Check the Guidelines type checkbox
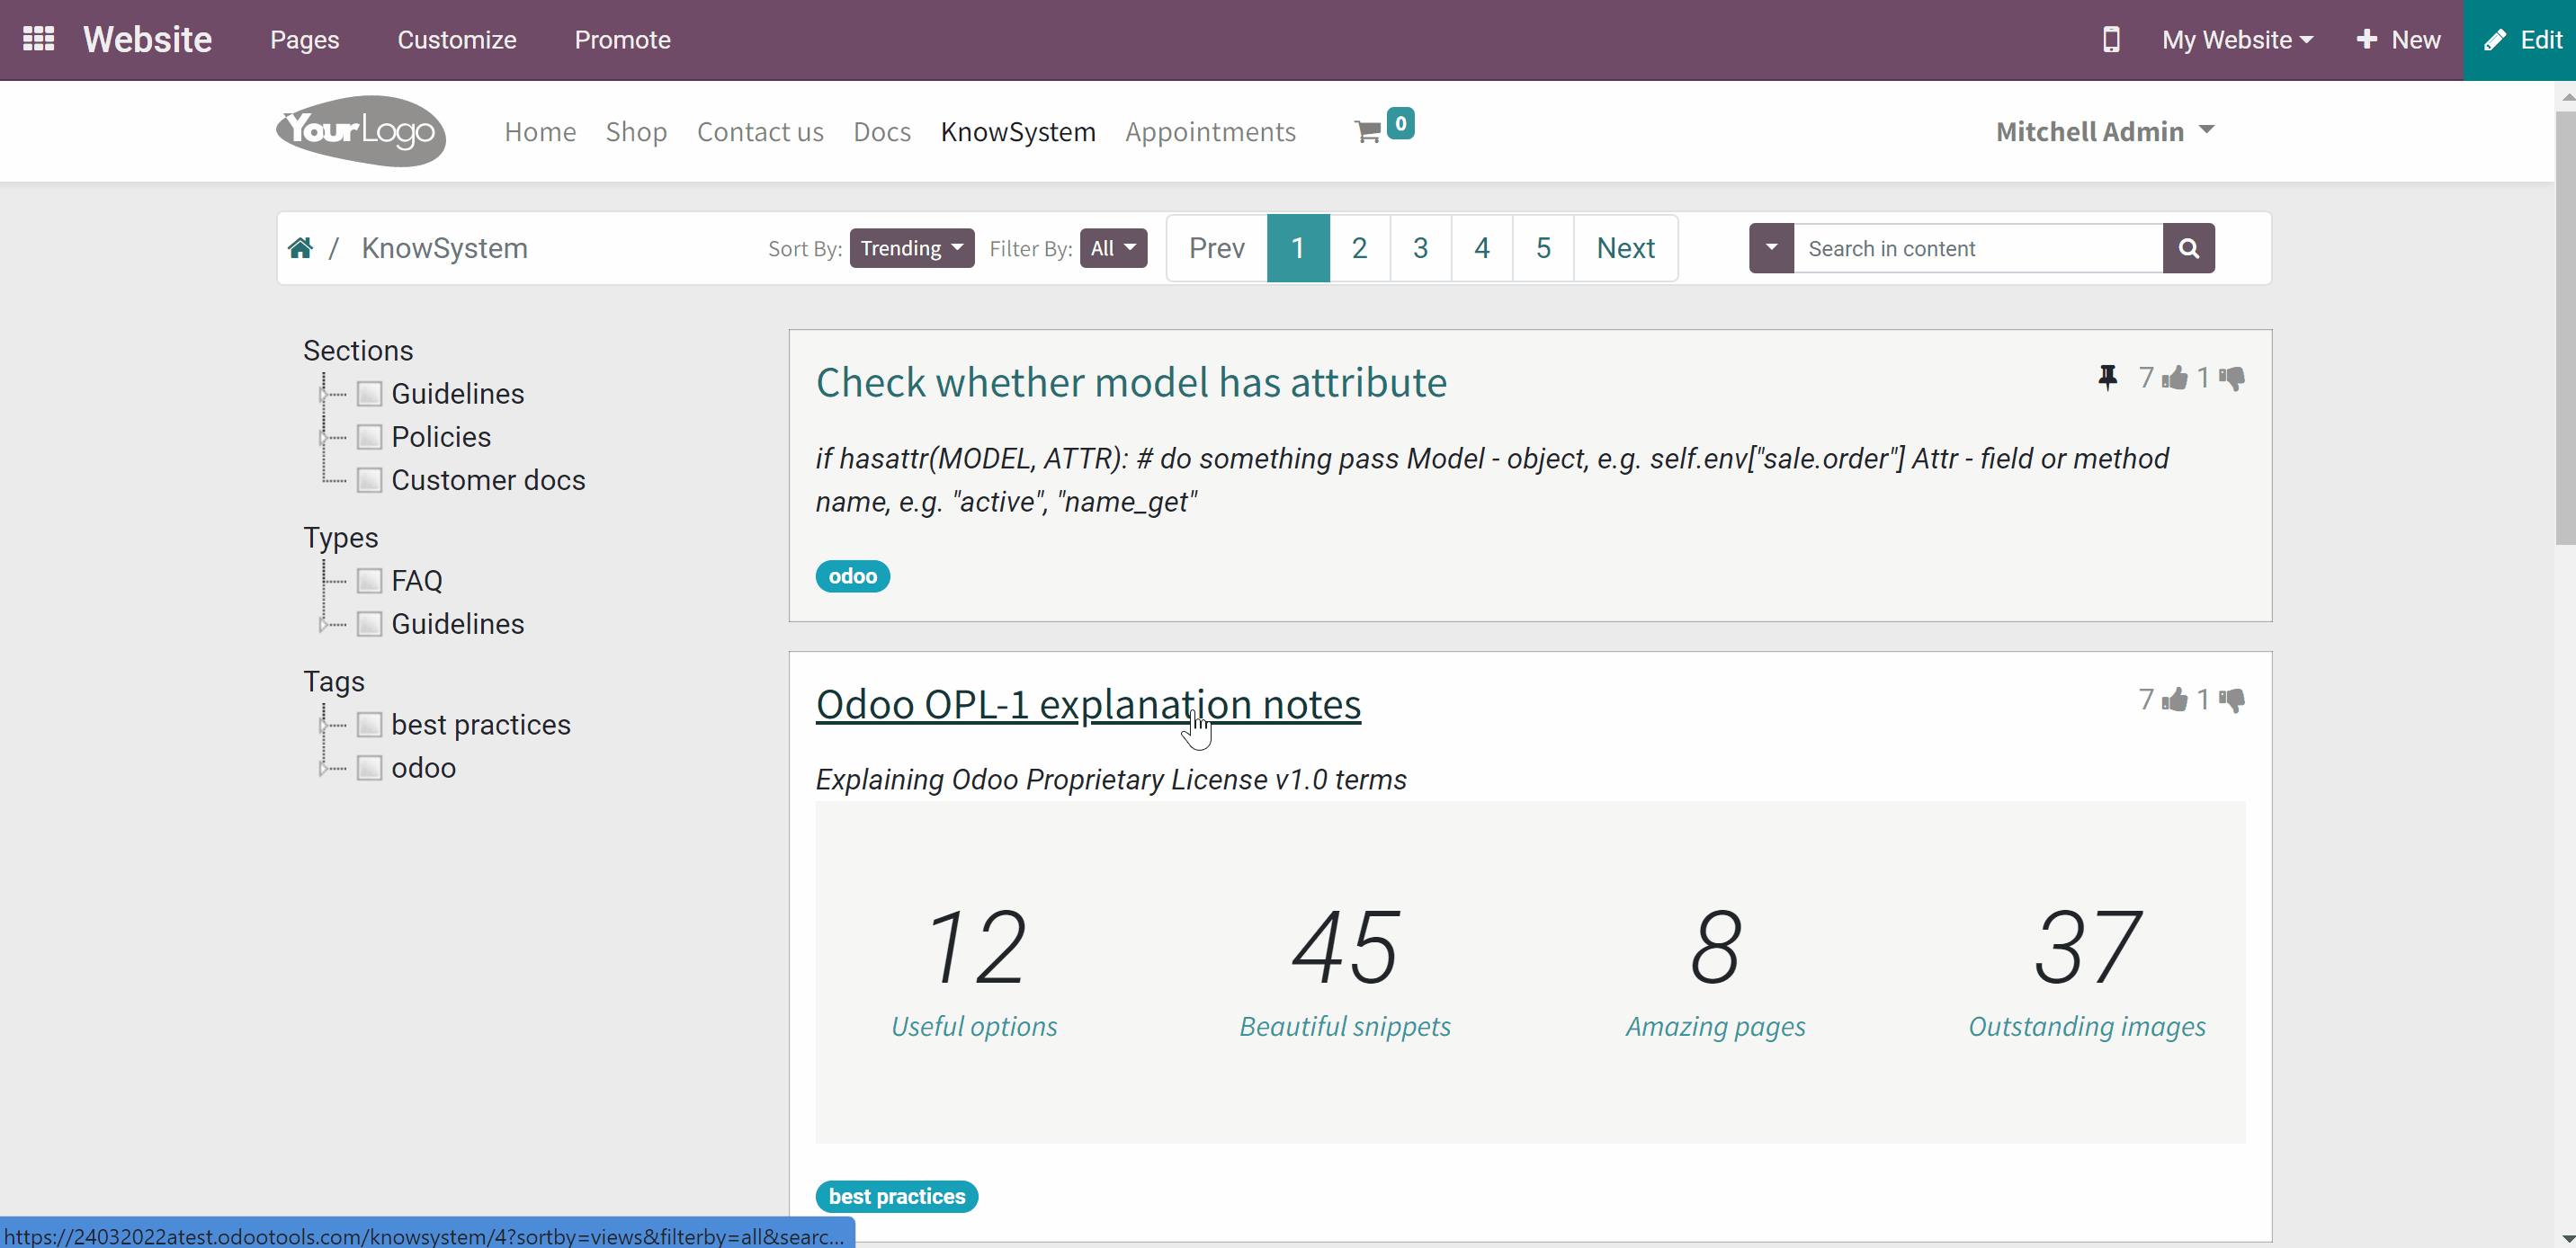This screenshot has width=2576, height=1248. pyautogui.click(x=369, y=624)
